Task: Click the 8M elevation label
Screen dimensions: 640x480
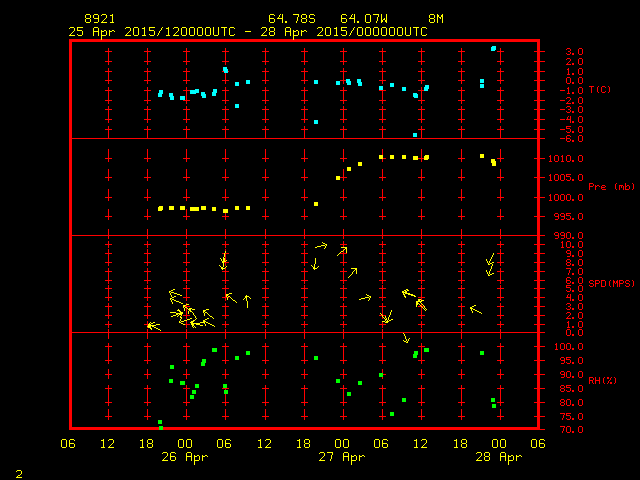Action: 436,19
